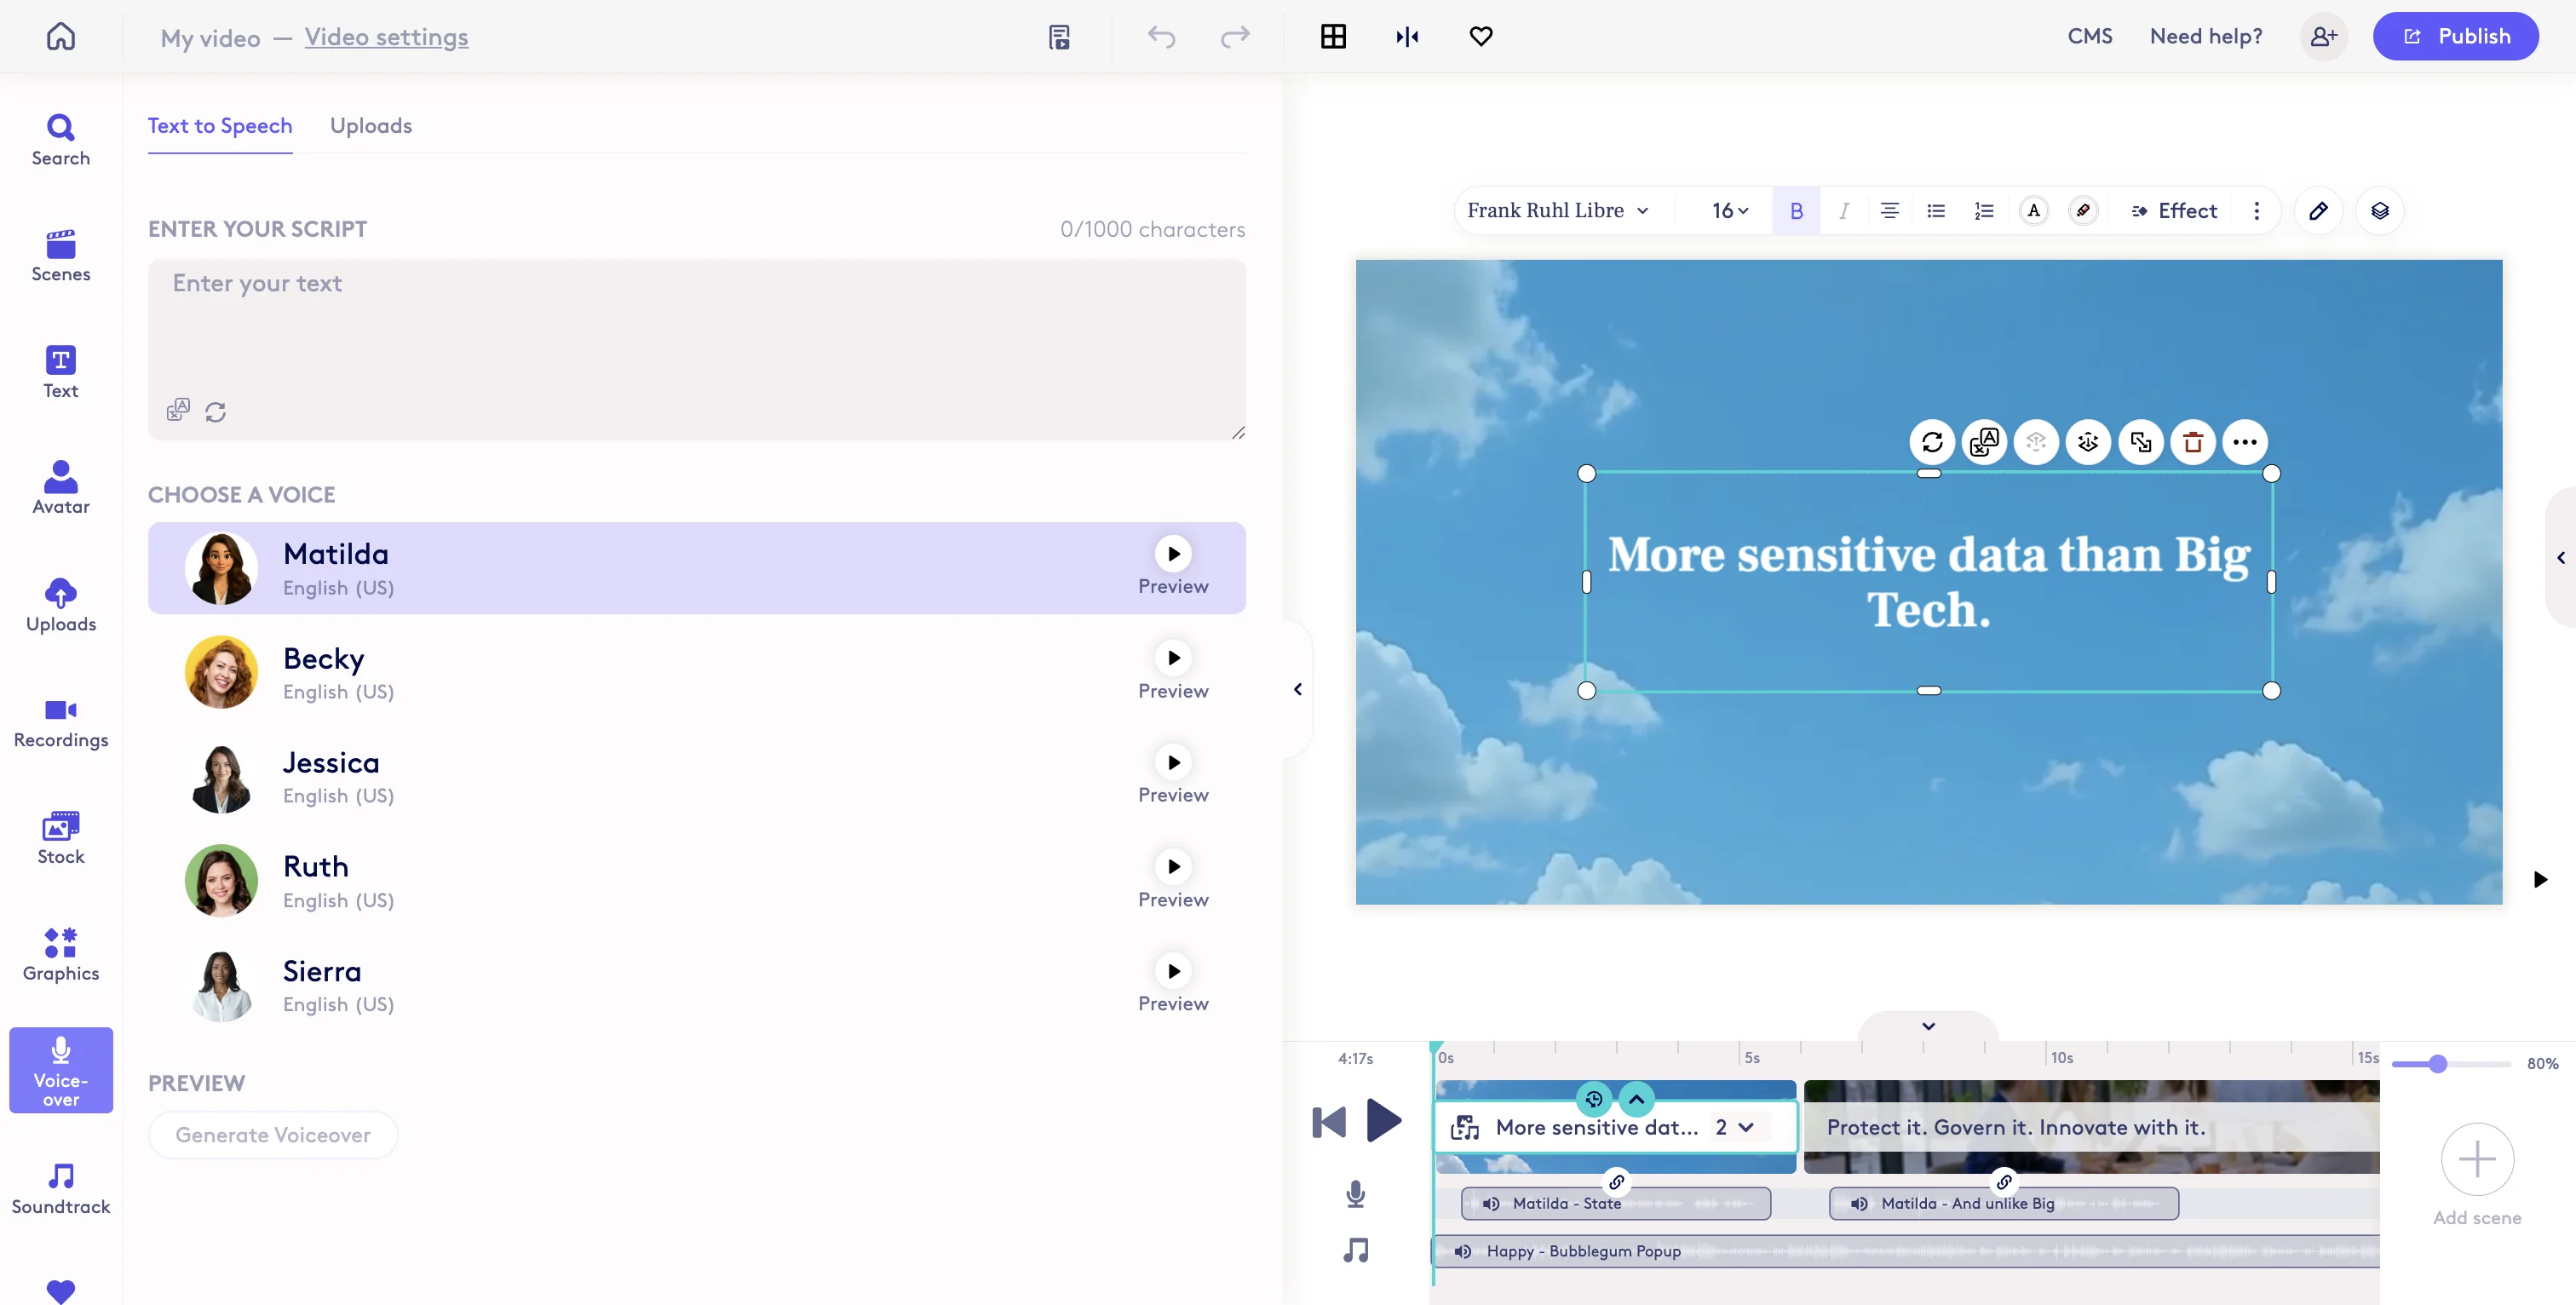Open the font size 16 dropdown
The image size is (2576, 1305).
pyautogui.click(x=1728, y=210)
